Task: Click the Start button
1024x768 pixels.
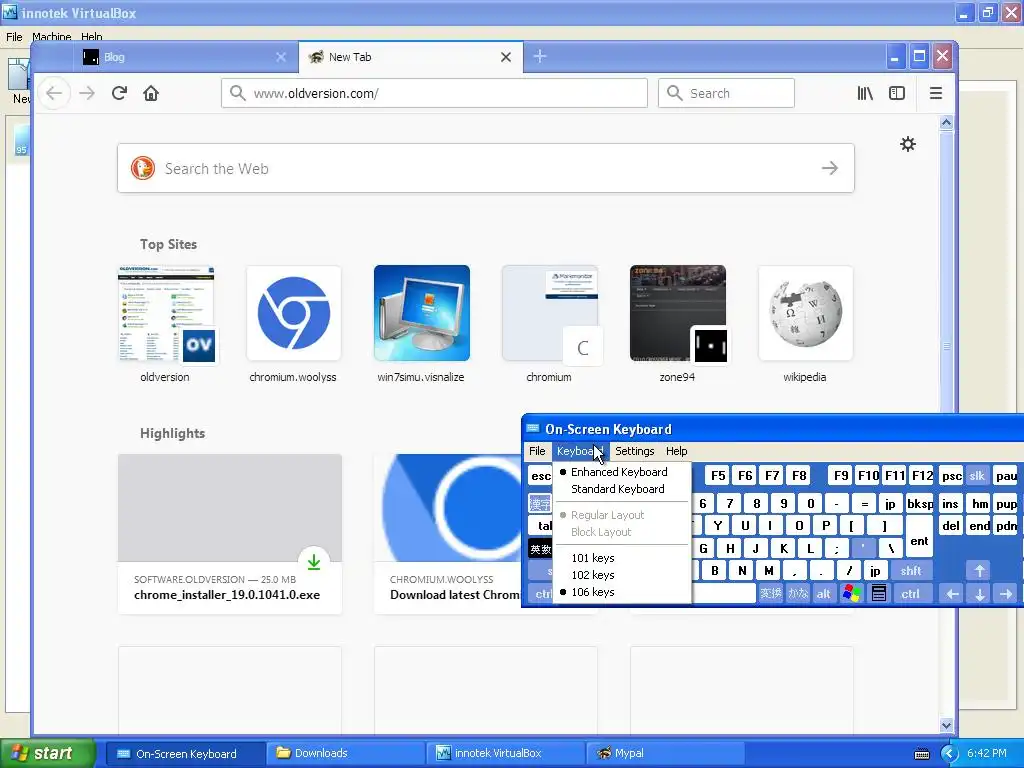Action: (48, 754)
